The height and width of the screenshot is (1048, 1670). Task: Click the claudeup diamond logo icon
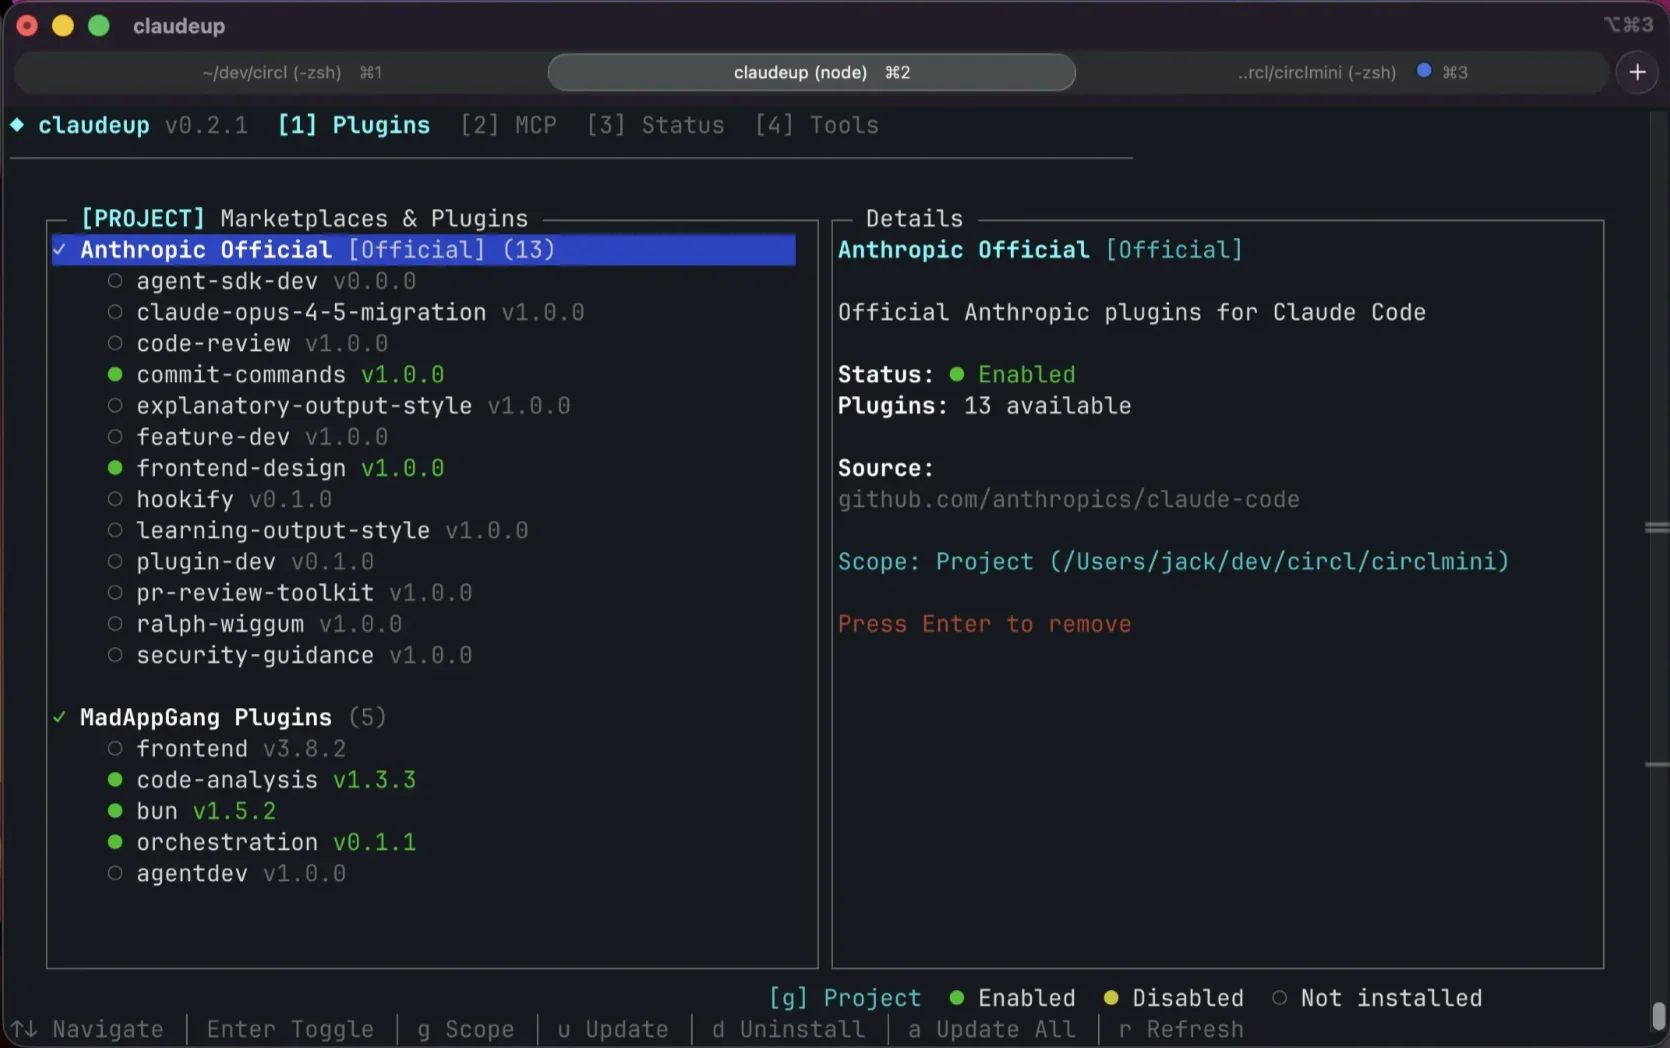pos(17,125)
